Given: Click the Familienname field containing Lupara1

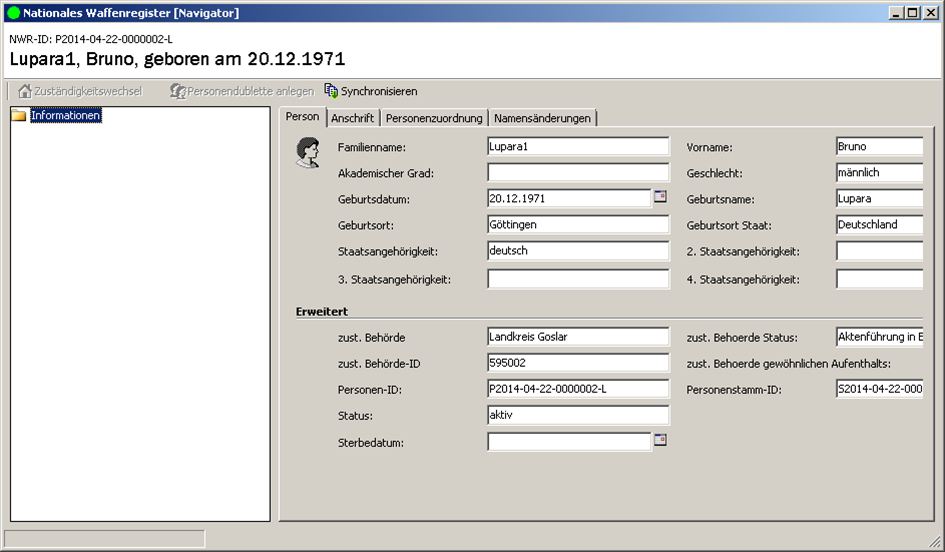Looking at the screenshot, I should [577, 147].
